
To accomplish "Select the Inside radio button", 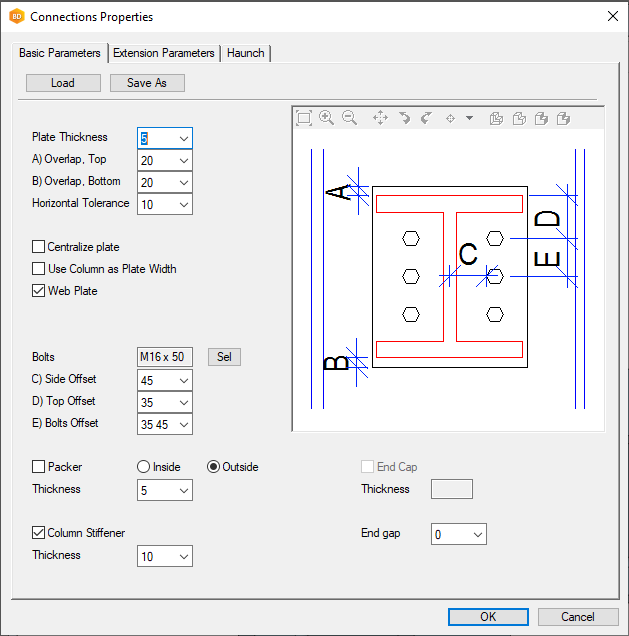I will (x=143, y=467).
